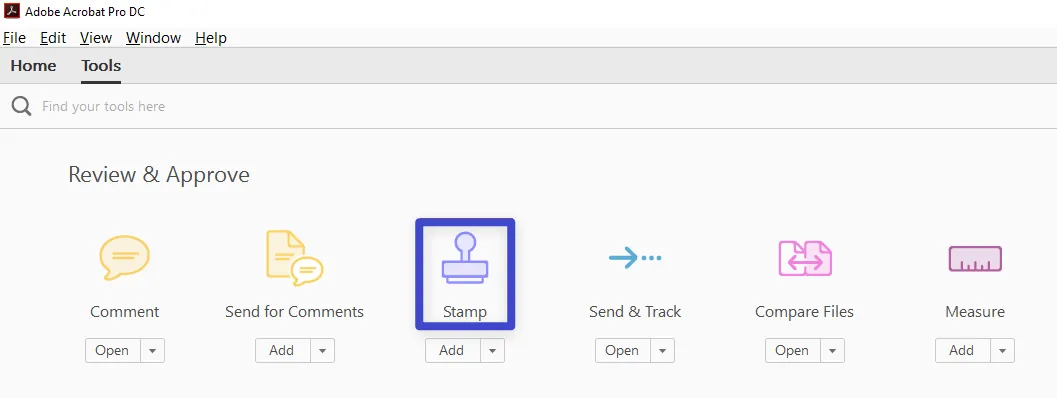
Task: Expand the dropdown arrow under Send & Track
Action: pyautogui.click(x=662, y=351)
